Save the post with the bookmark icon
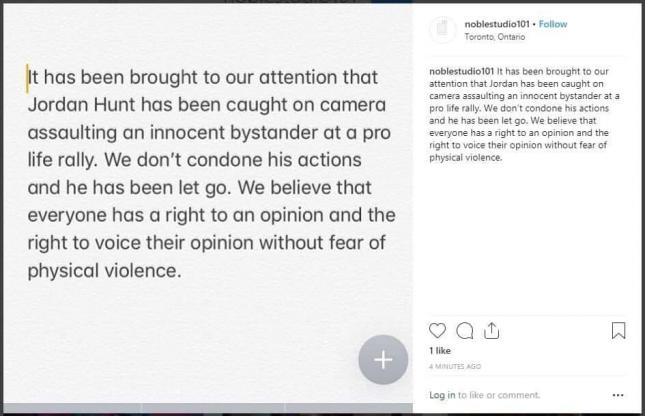Image resolution: width=645 pixels, height=416 pixels. pos(619,331)
